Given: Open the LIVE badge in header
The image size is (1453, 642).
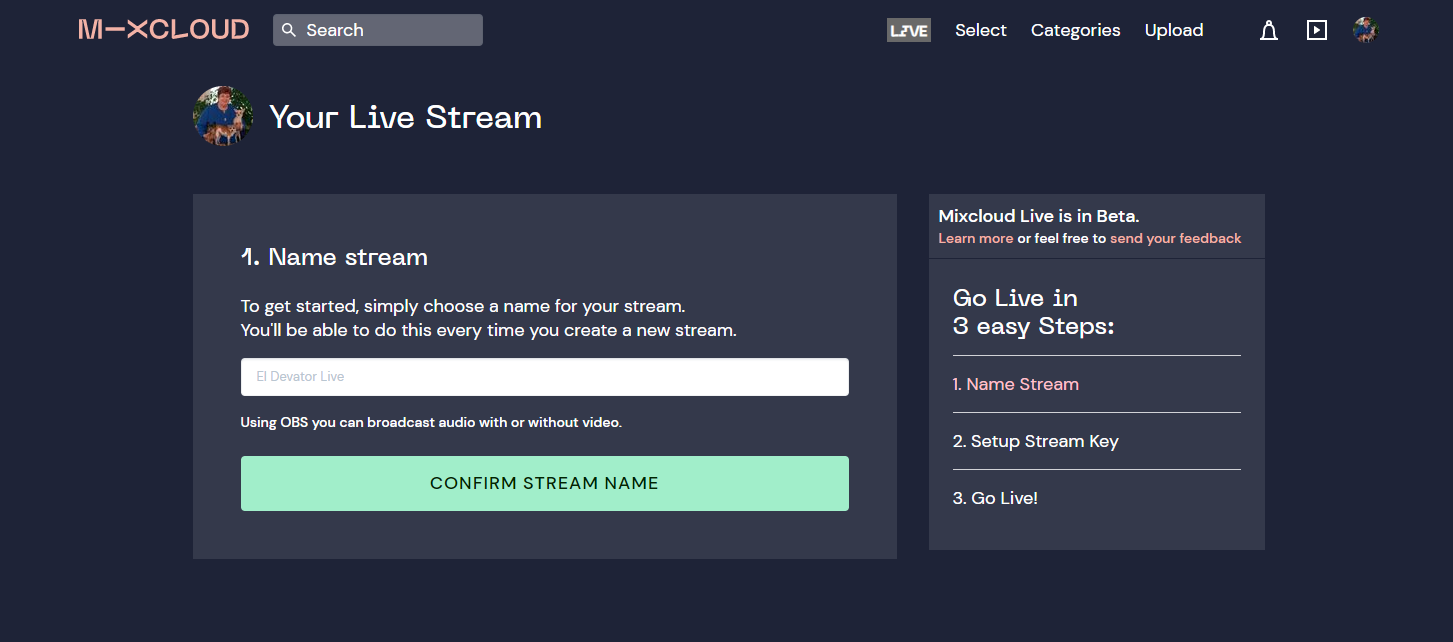Looking at the screenshot, I should pyautogui.click(x=909, y=31).
